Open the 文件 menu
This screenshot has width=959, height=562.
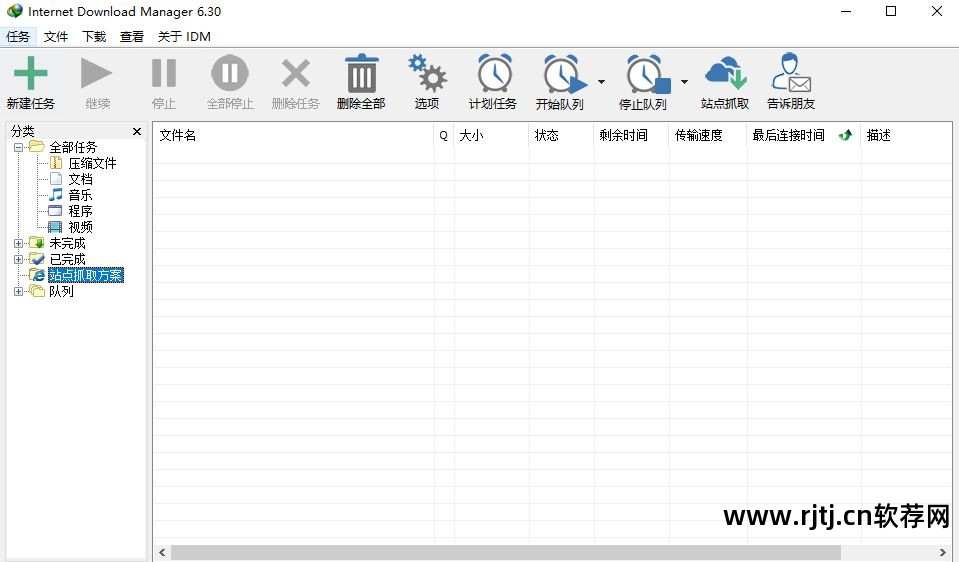click(x=56, y=37)
